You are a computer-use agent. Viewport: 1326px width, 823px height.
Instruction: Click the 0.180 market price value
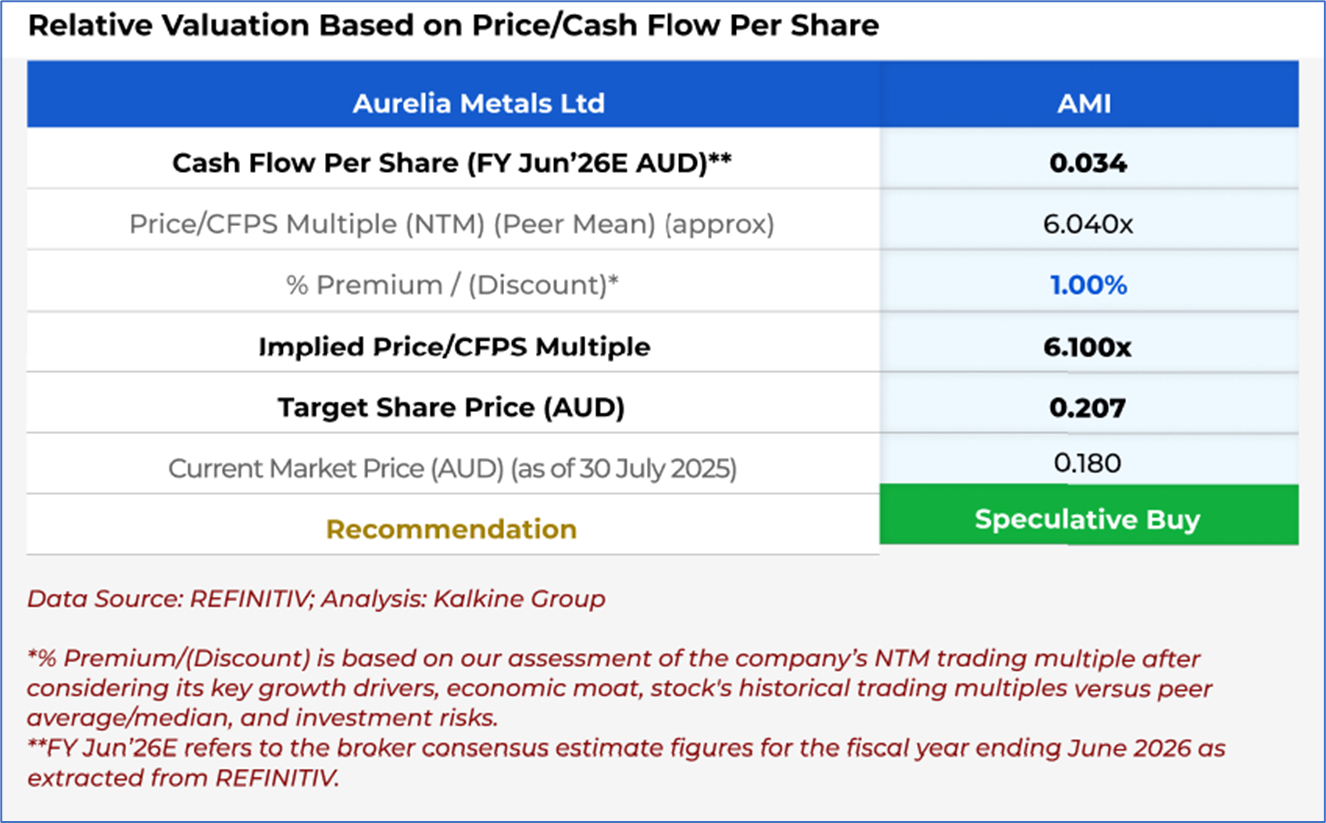click(1088, 463)
